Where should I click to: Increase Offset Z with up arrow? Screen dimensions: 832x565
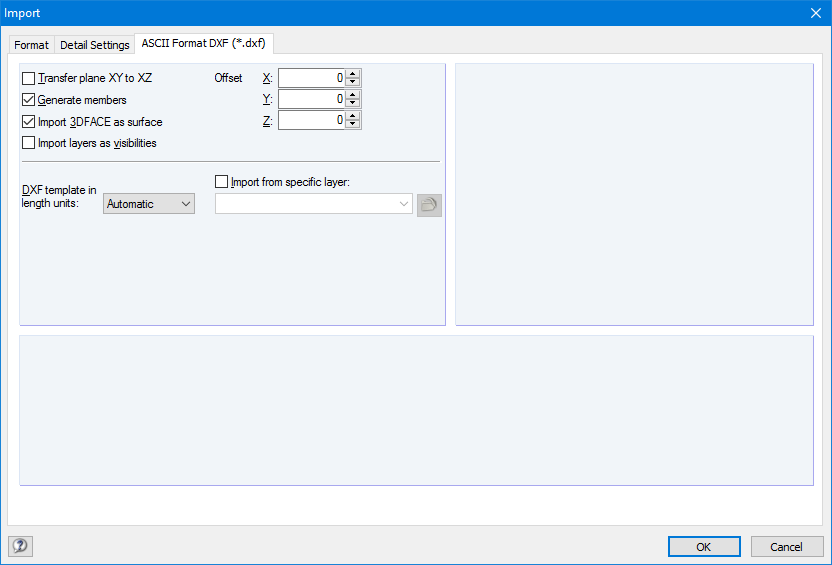click(x=353, y=116)
